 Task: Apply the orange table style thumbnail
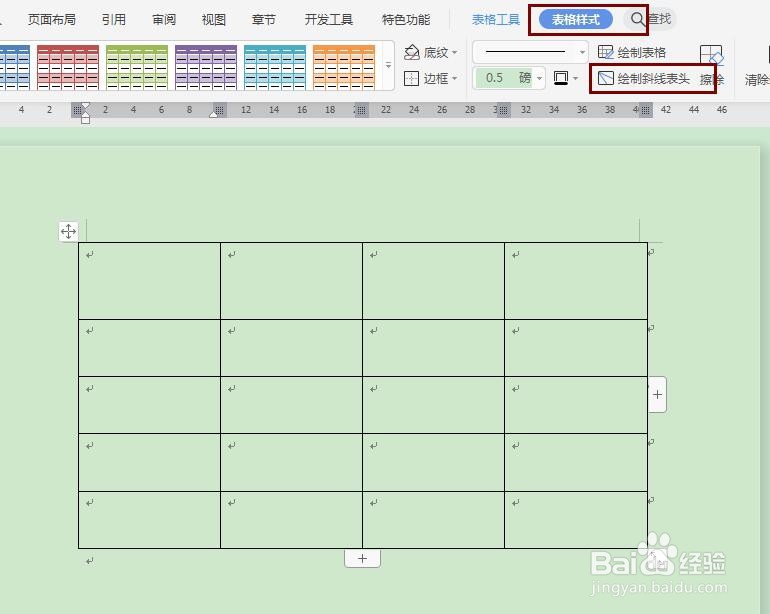point(344,67)
